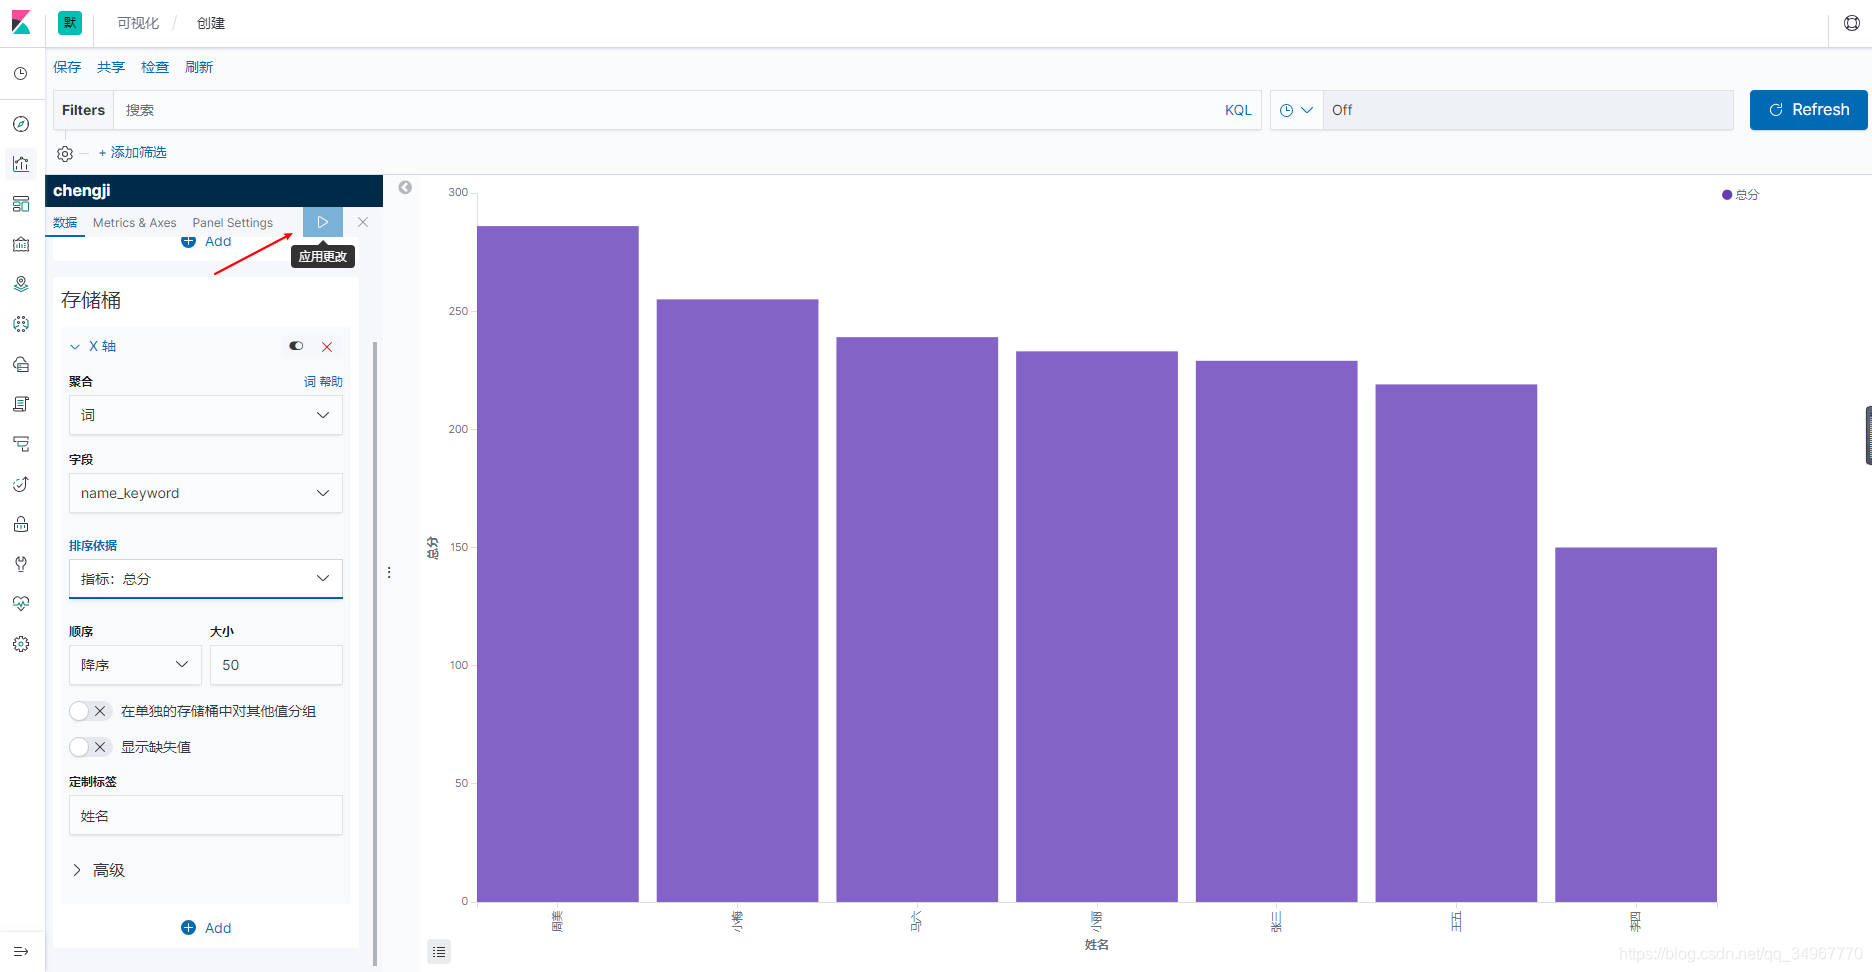Open Uptime icon in sidebar
This screenshot has height=972, width=1872.
tap(21, 484)
